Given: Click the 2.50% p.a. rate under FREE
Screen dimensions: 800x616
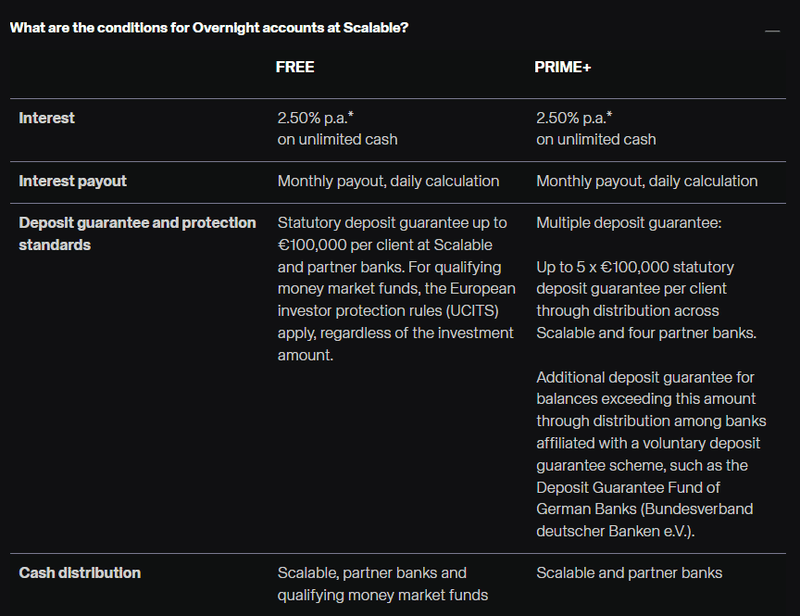Looking at the screenshot, I should coord(315,118).
